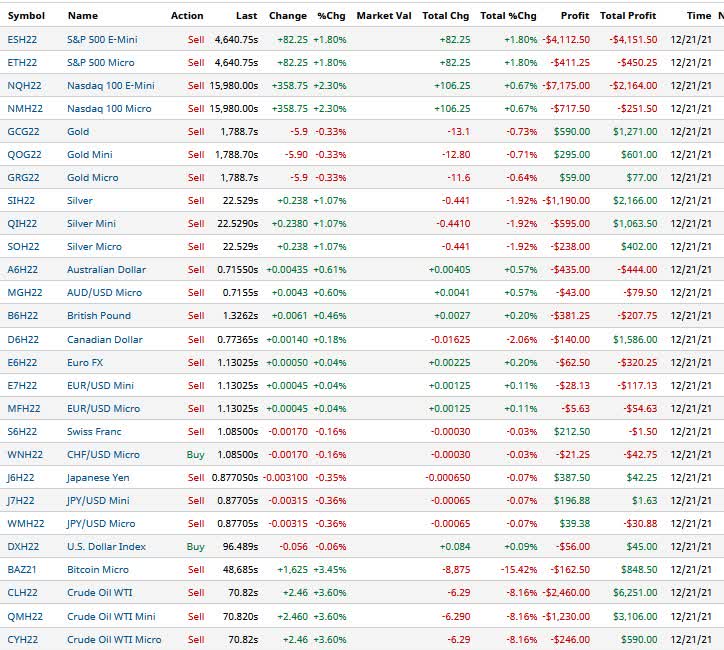Open the B6H22 symbol link

pos(23,316)
